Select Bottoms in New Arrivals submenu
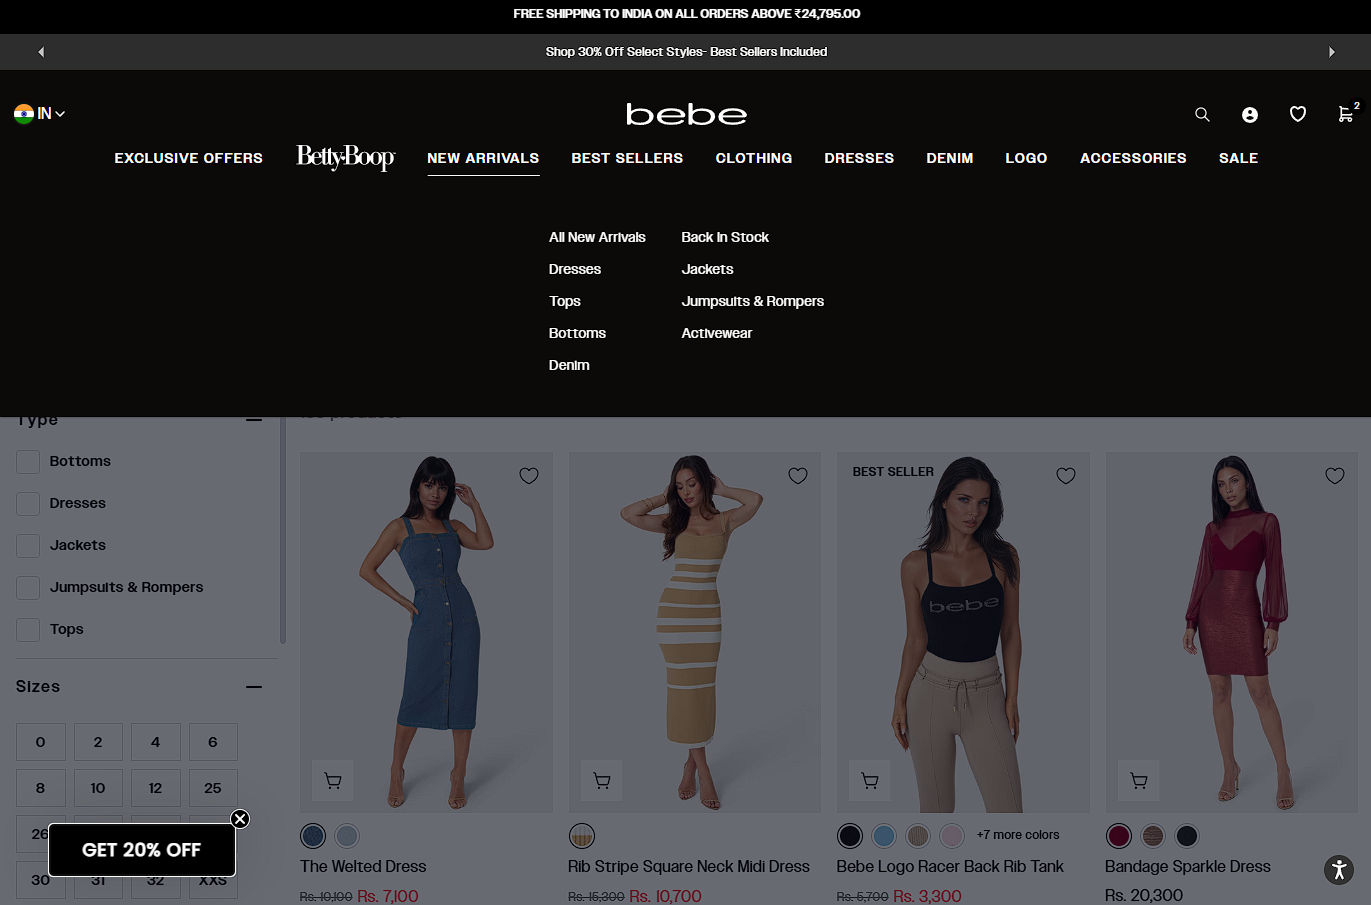This screenshot has width=1371, height=905. [577, 333]
